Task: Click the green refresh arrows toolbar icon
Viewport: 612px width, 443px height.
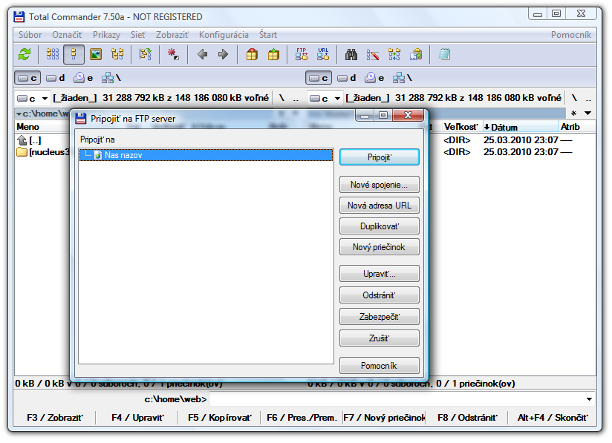Action: pos(25,54)
